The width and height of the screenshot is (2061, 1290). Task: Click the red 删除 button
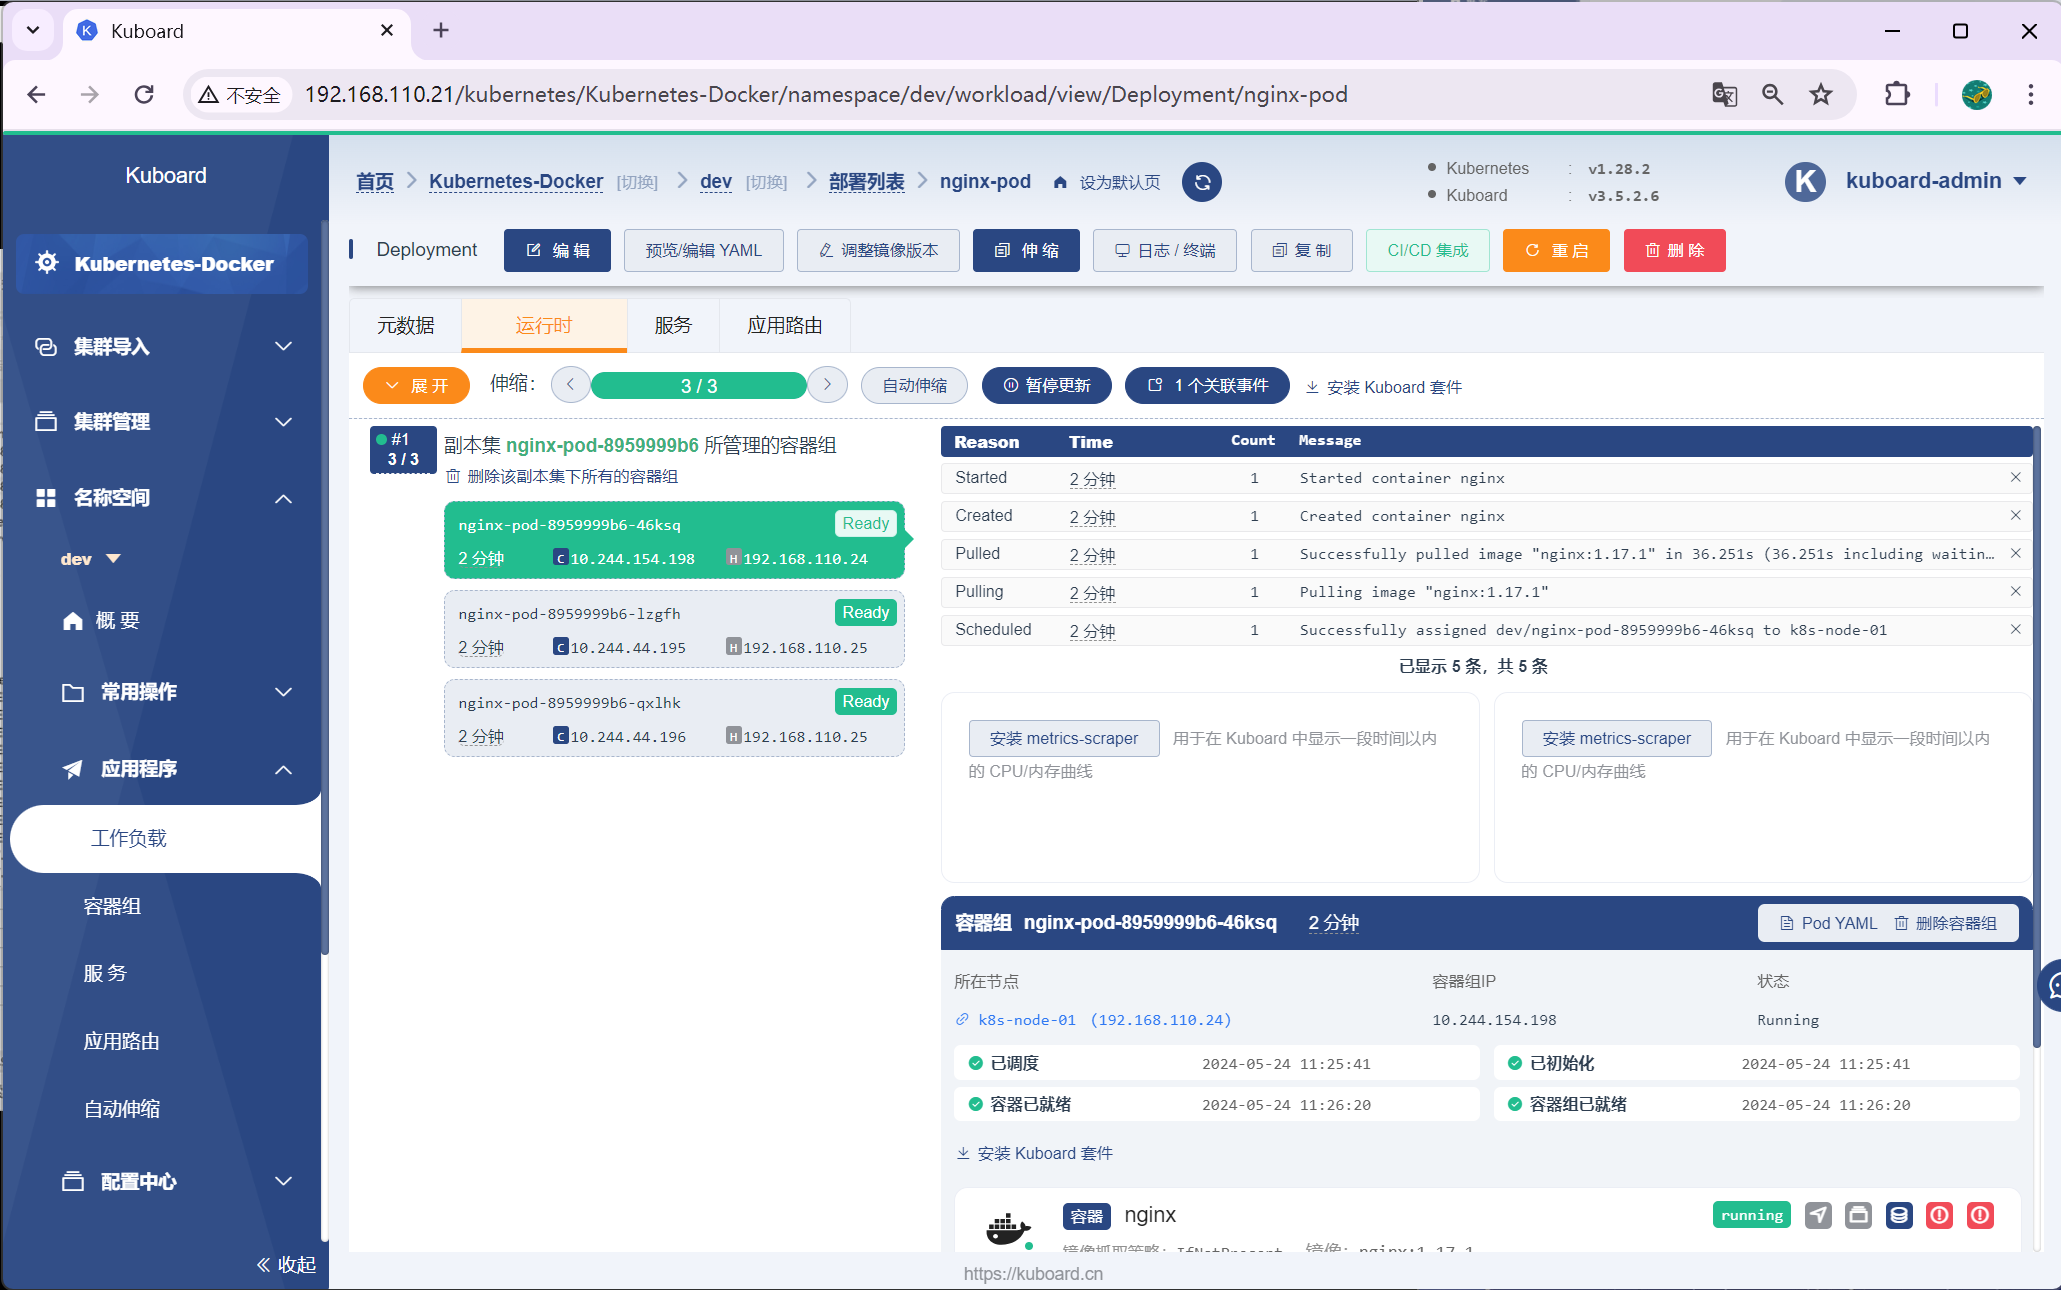tap(1675, 250)
